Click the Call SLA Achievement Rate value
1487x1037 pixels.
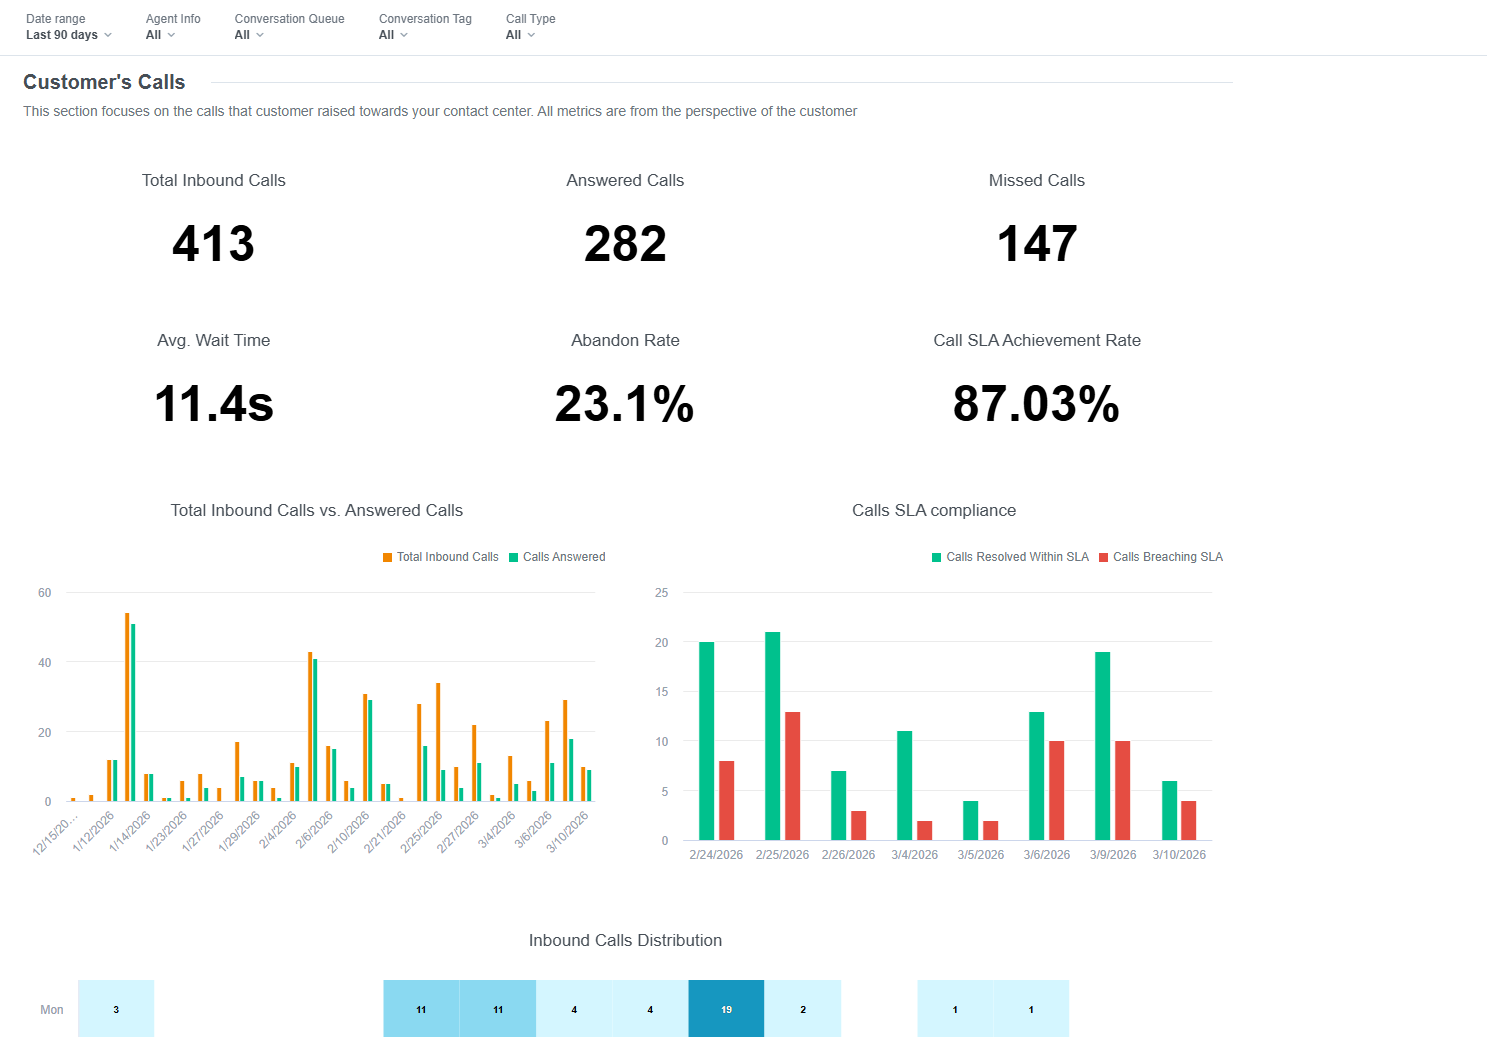[1036, 404]
